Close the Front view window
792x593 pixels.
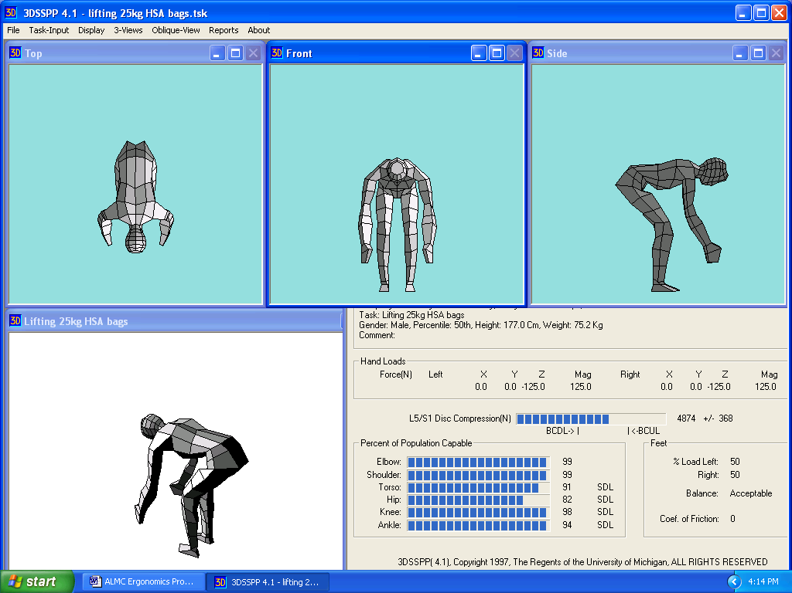[x=515, y=53]
